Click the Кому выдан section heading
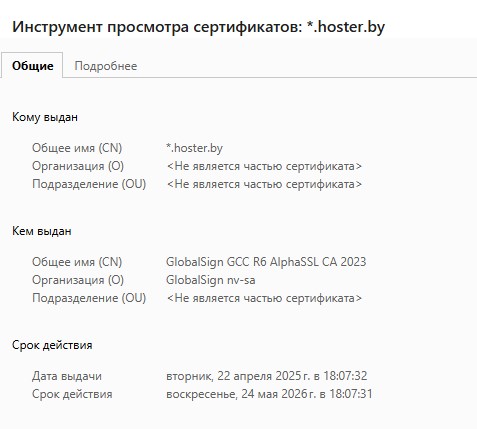Screen dimensions: 477x429 (45, 117)
